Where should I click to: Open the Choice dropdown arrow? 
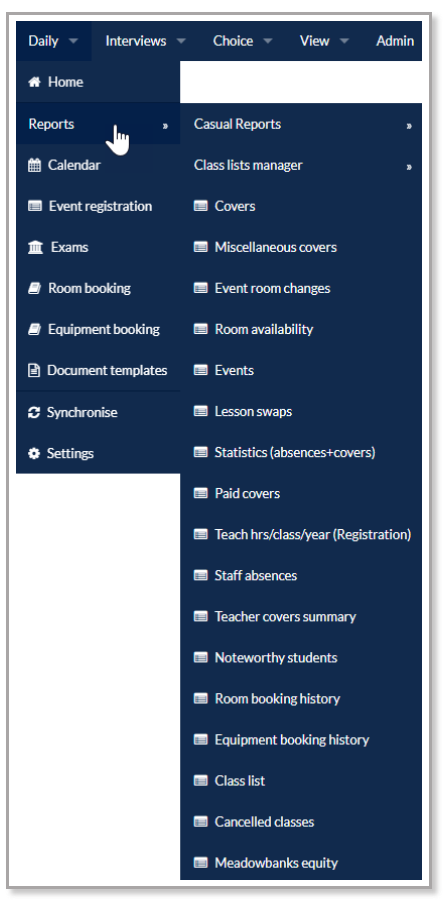[x=267, y=41]
